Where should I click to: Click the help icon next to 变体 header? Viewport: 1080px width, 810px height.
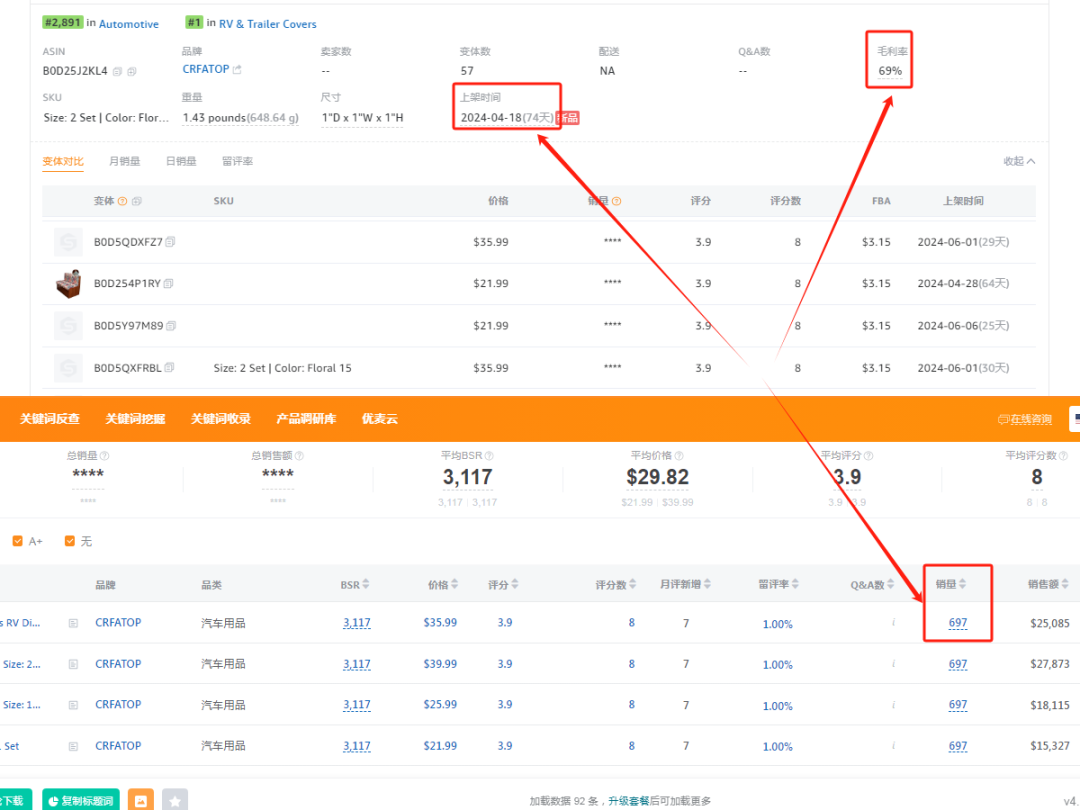click(x=123, y=201)
